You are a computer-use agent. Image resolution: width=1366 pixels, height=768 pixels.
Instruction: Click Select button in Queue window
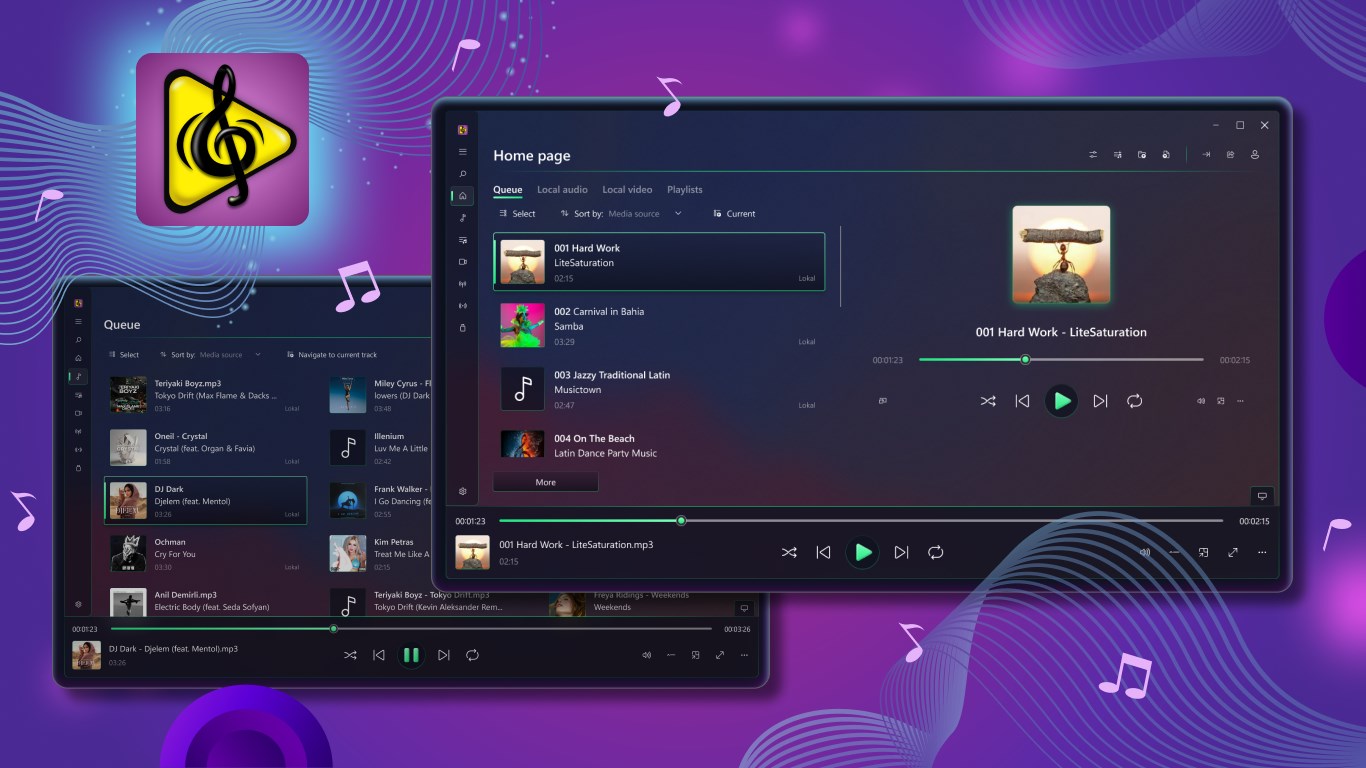124,355
